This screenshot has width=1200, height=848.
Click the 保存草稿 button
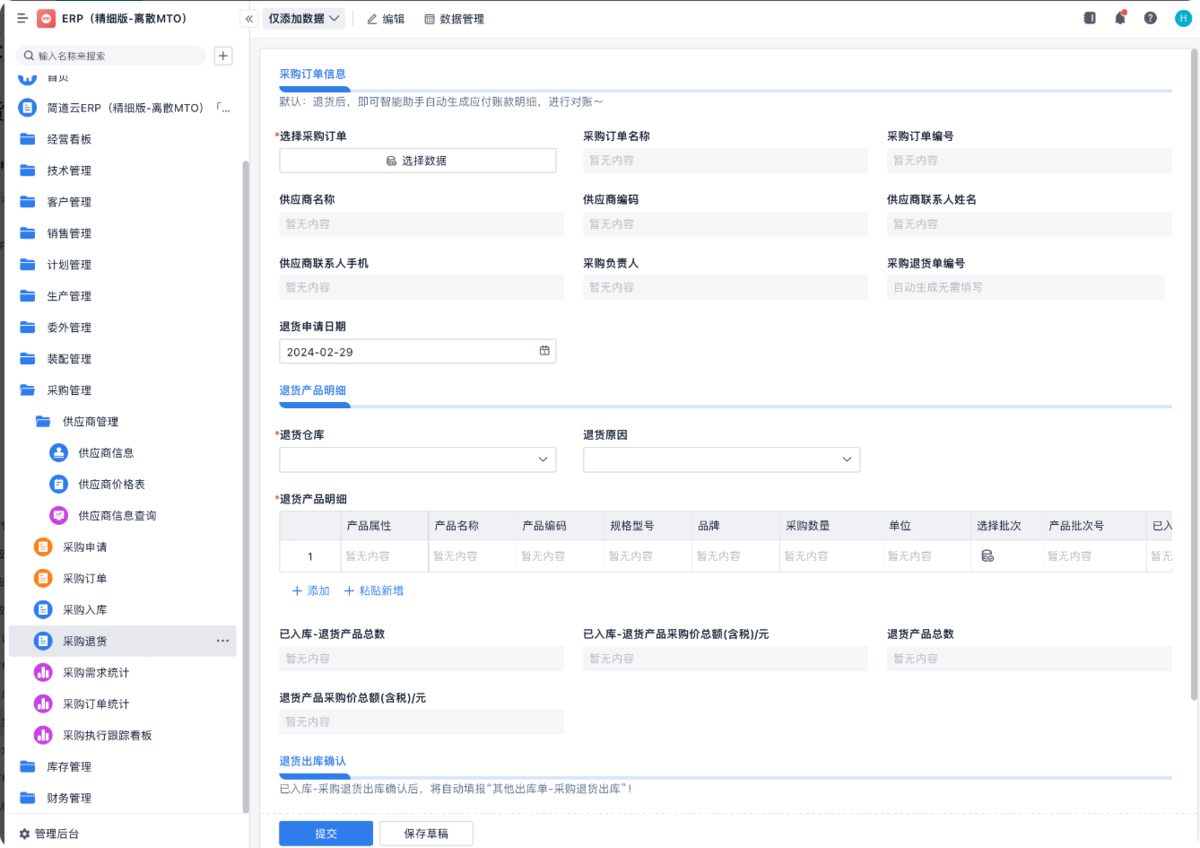coord(427,833)
